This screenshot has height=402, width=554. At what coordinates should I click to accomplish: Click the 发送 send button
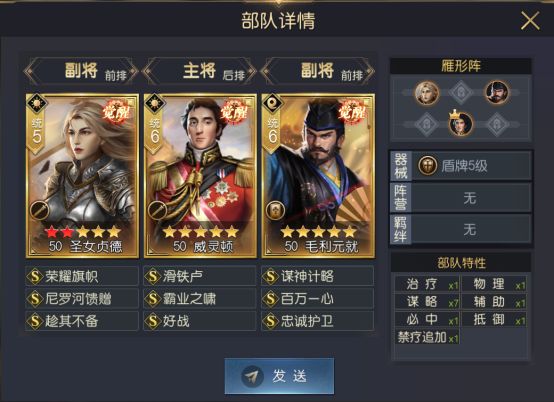coord(279,376)
